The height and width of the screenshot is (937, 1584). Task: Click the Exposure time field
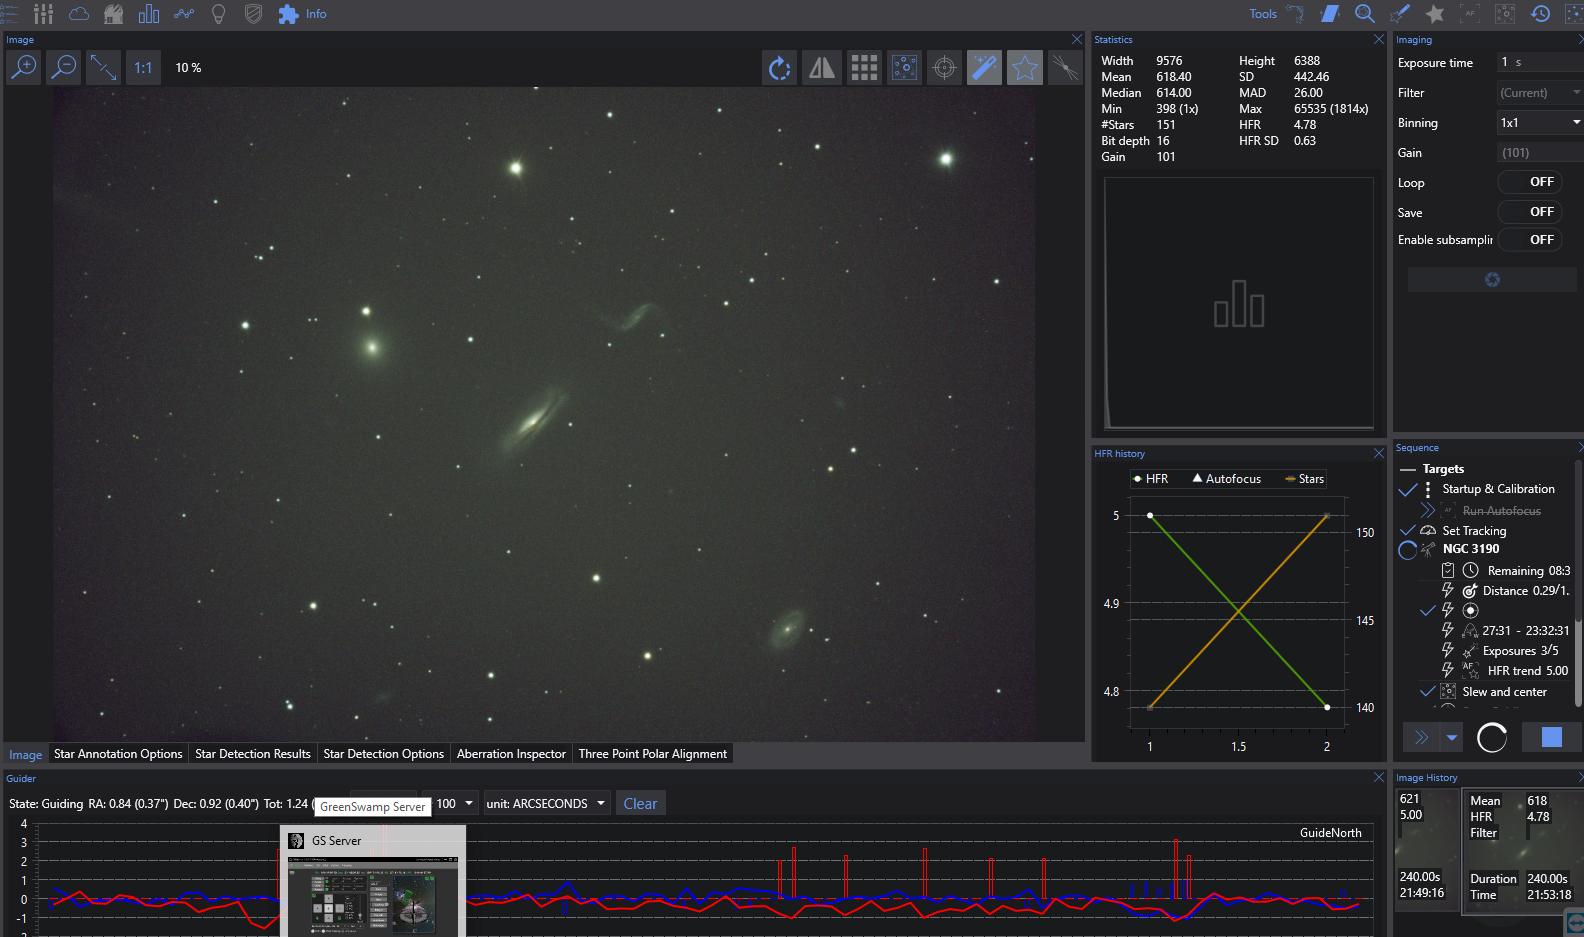tap(1538, 62)
